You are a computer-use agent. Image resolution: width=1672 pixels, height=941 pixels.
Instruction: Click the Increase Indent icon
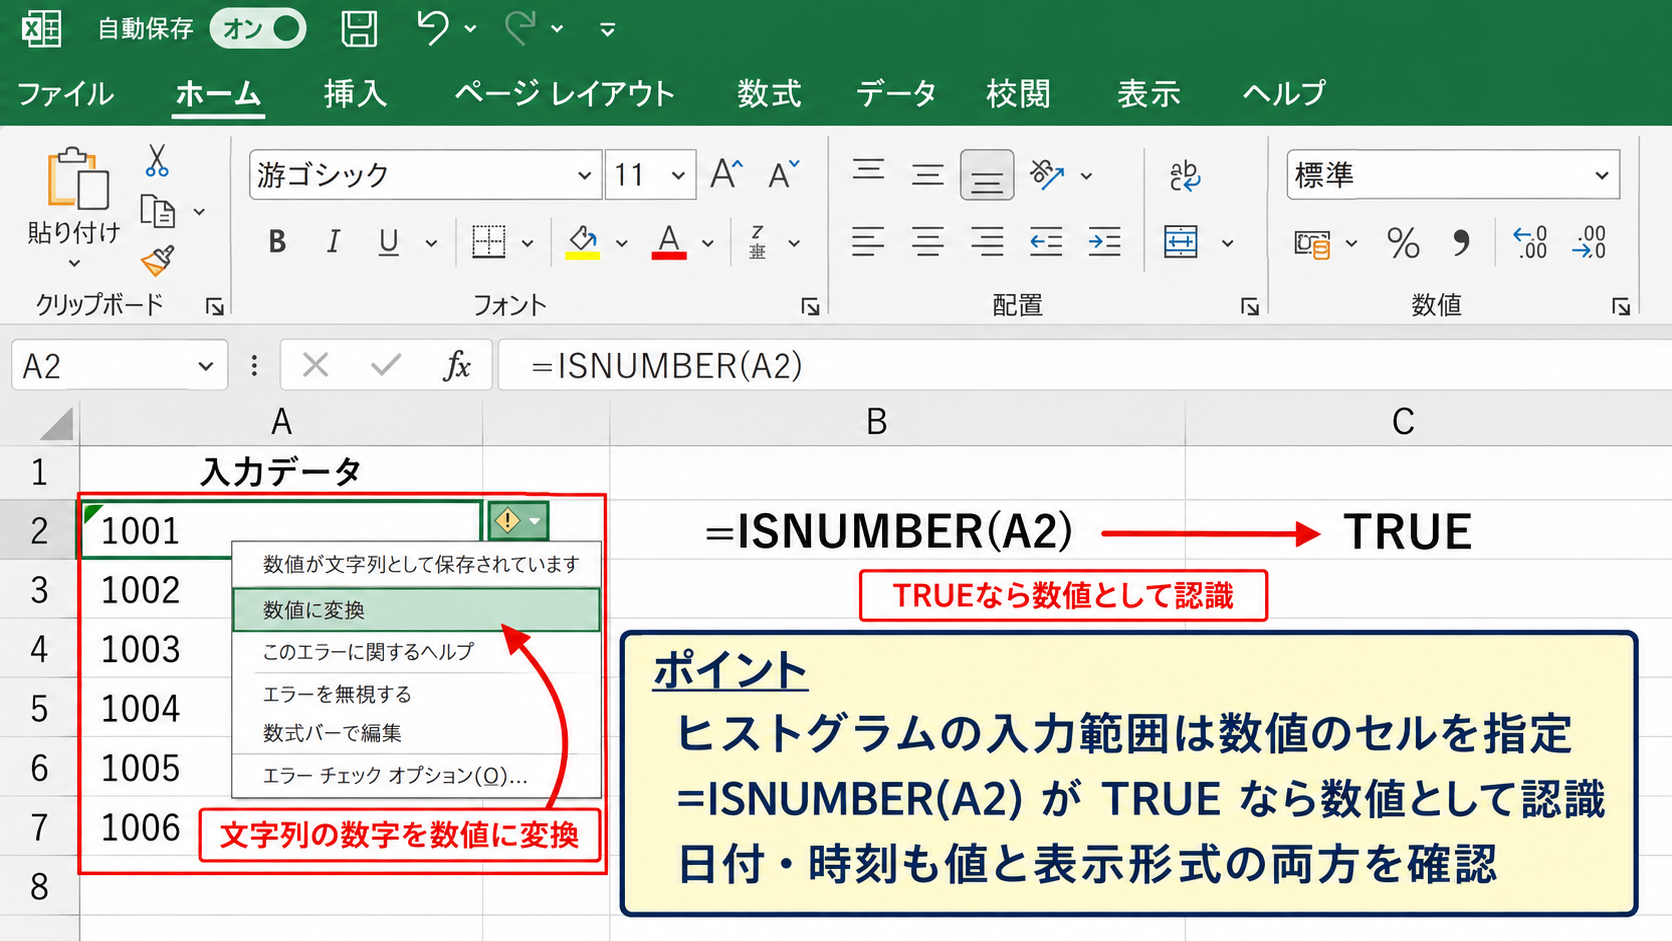click(x=1105, y=242)
